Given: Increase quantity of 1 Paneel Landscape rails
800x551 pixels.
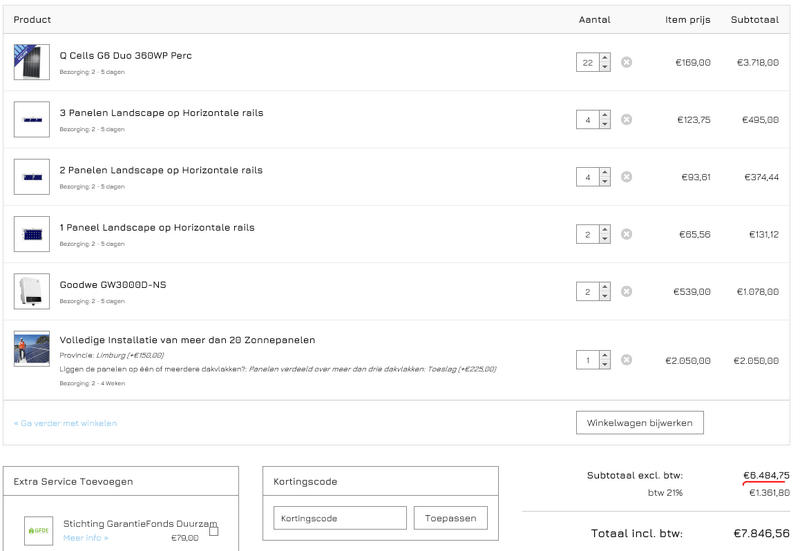Looking at the screenshot, I should click(605, 230).
